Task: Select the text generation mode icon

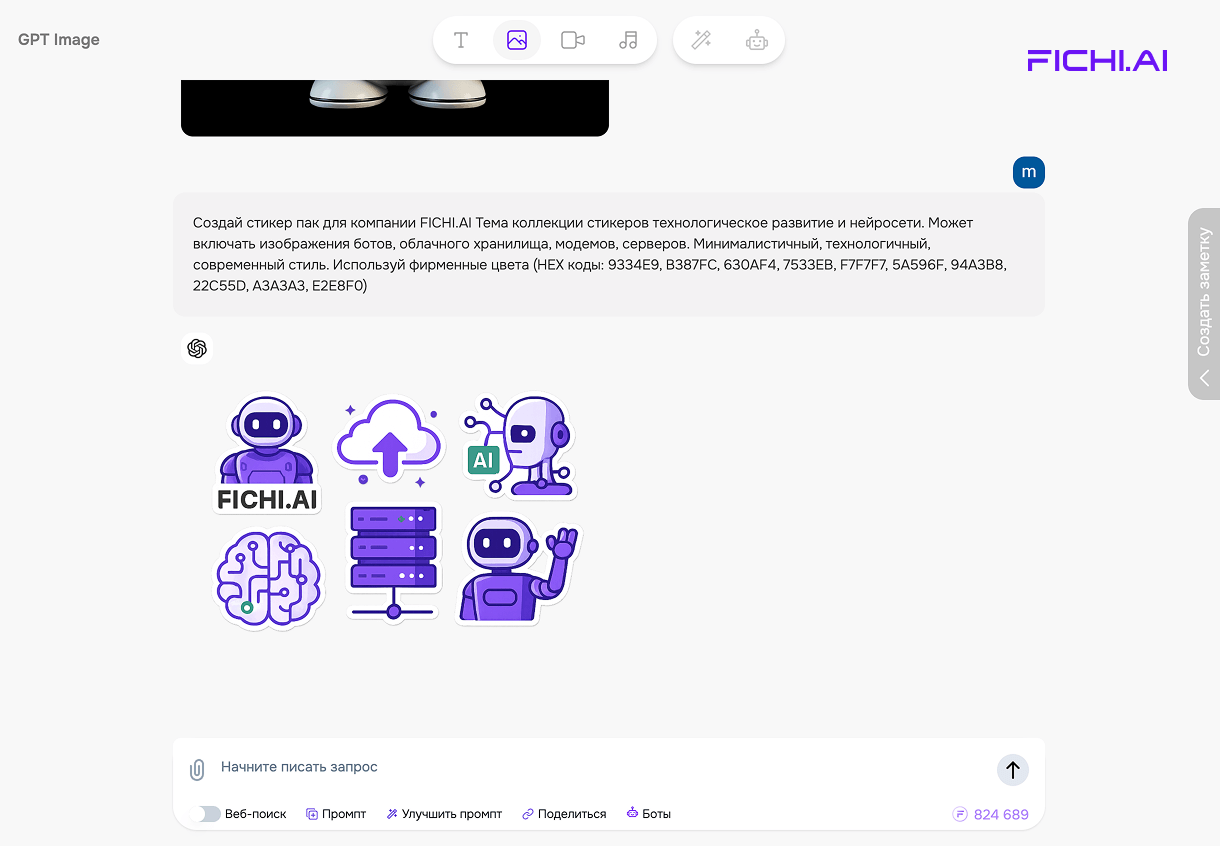Action: tap(461, 40)
